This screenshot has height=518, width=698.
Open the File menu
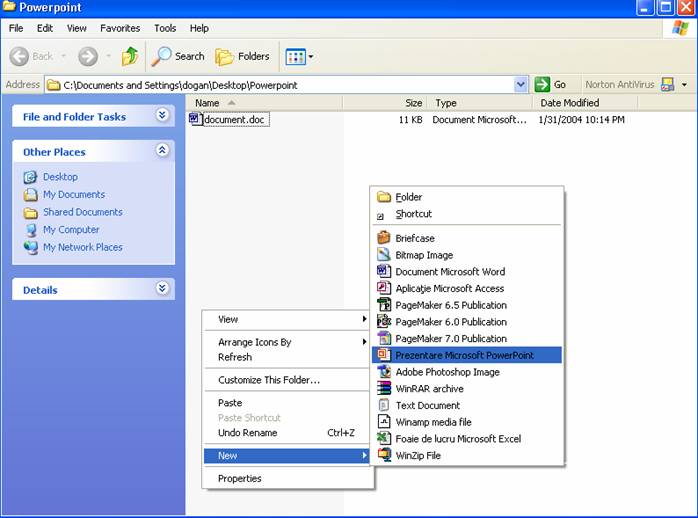(16, 28)
